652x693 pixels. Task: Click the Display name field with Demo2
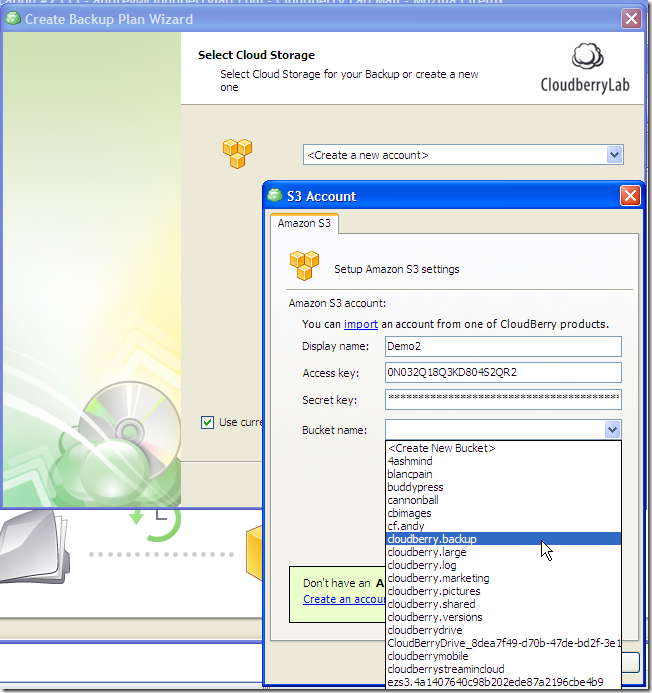(x=503, y=346)
